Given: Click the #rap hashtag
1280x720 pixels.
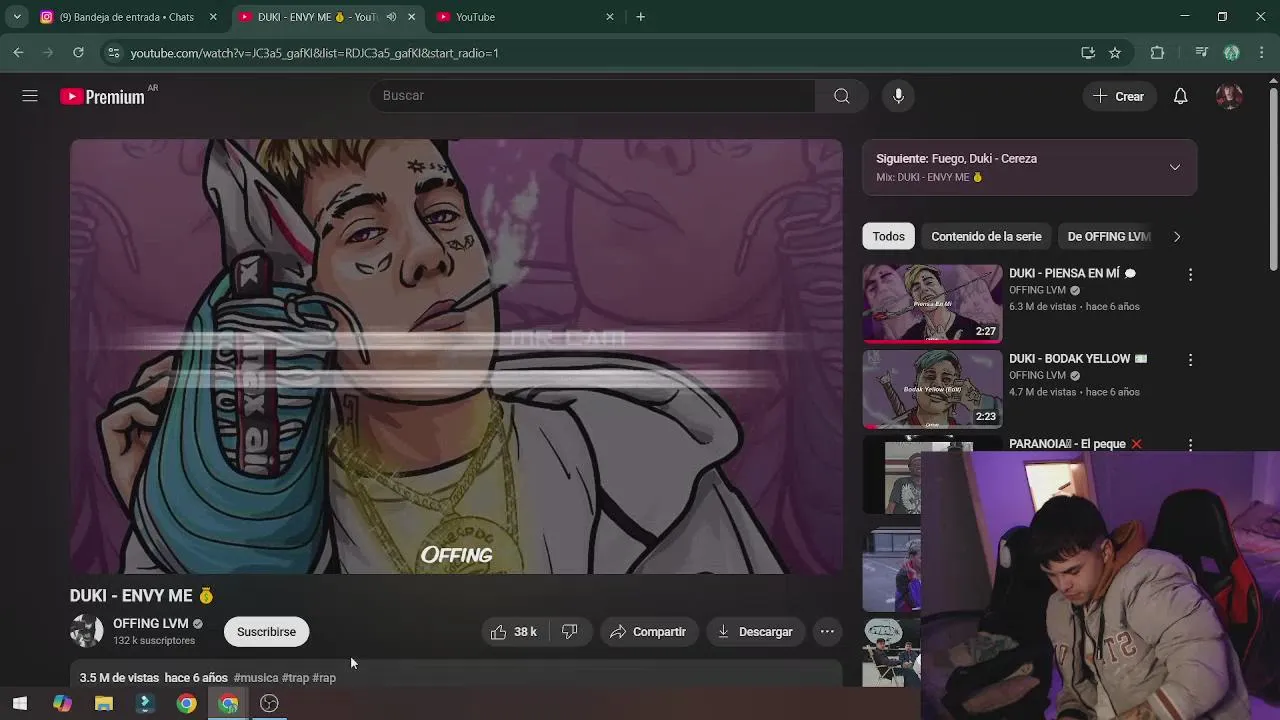Looking at the screenshot, I should tap(324, 678).
